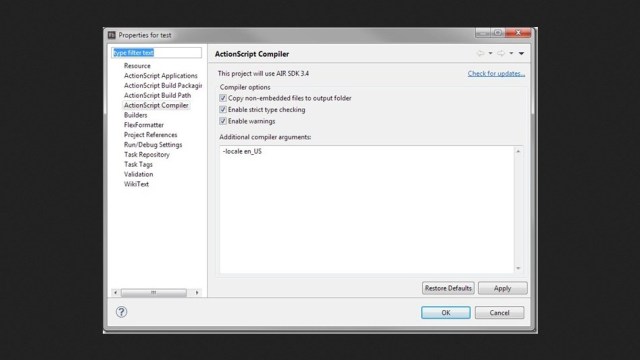
Task: Select ActionScript Build Path entry
Action: 158,95
